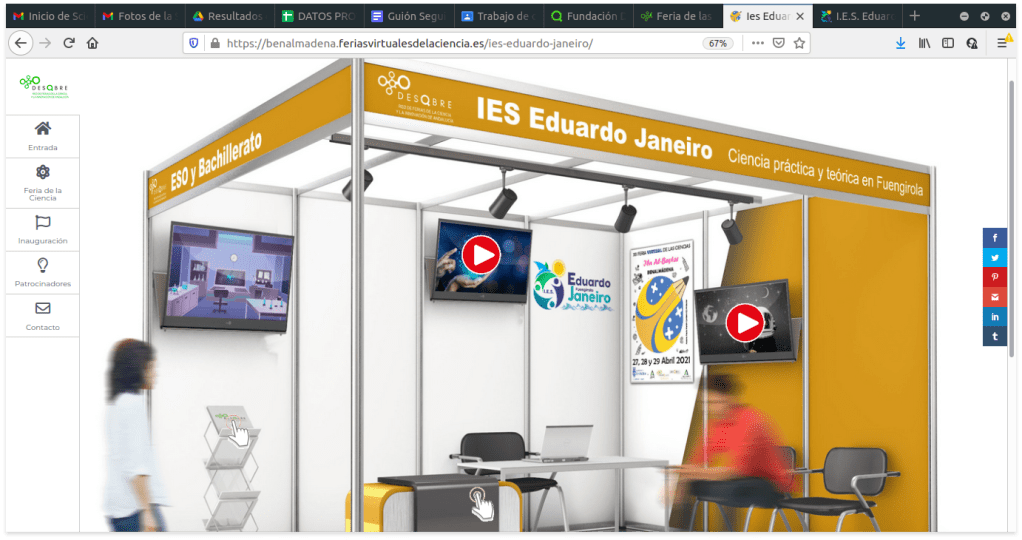1022x540 pixels.
Task: Reload the current page
Action: click(69, 43)
